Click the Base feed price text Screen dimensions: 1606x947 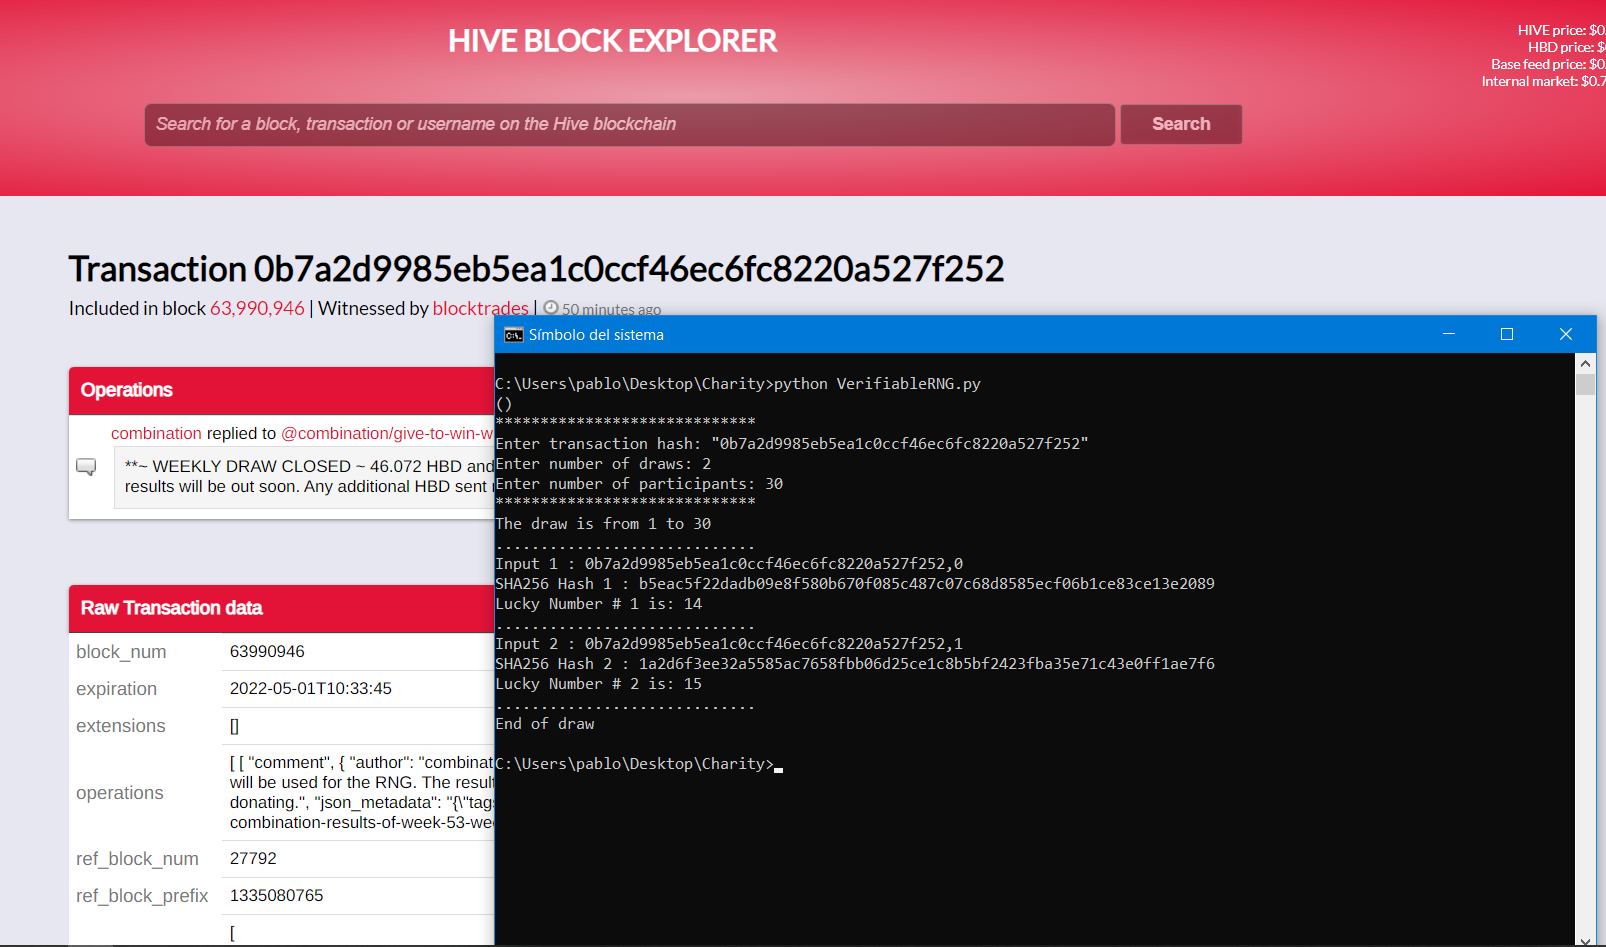click(x=1548, y=64)
